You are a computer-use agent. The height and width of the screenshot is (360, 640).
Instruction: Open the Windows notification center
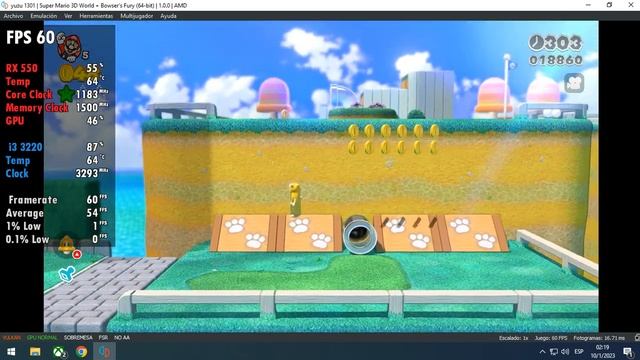tap(628, 351)
